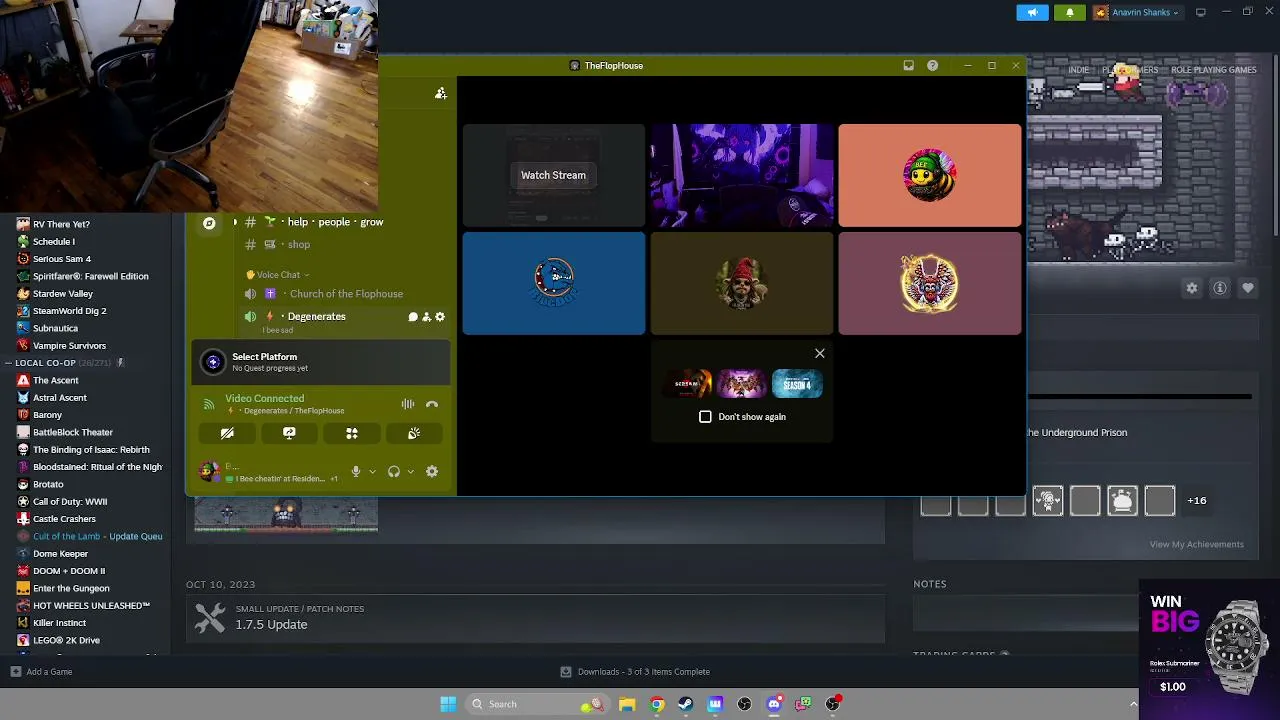Screen dimensions: 1280x720
Task: Switch Steam to Big Picture mode icon
Action: 1200,12
